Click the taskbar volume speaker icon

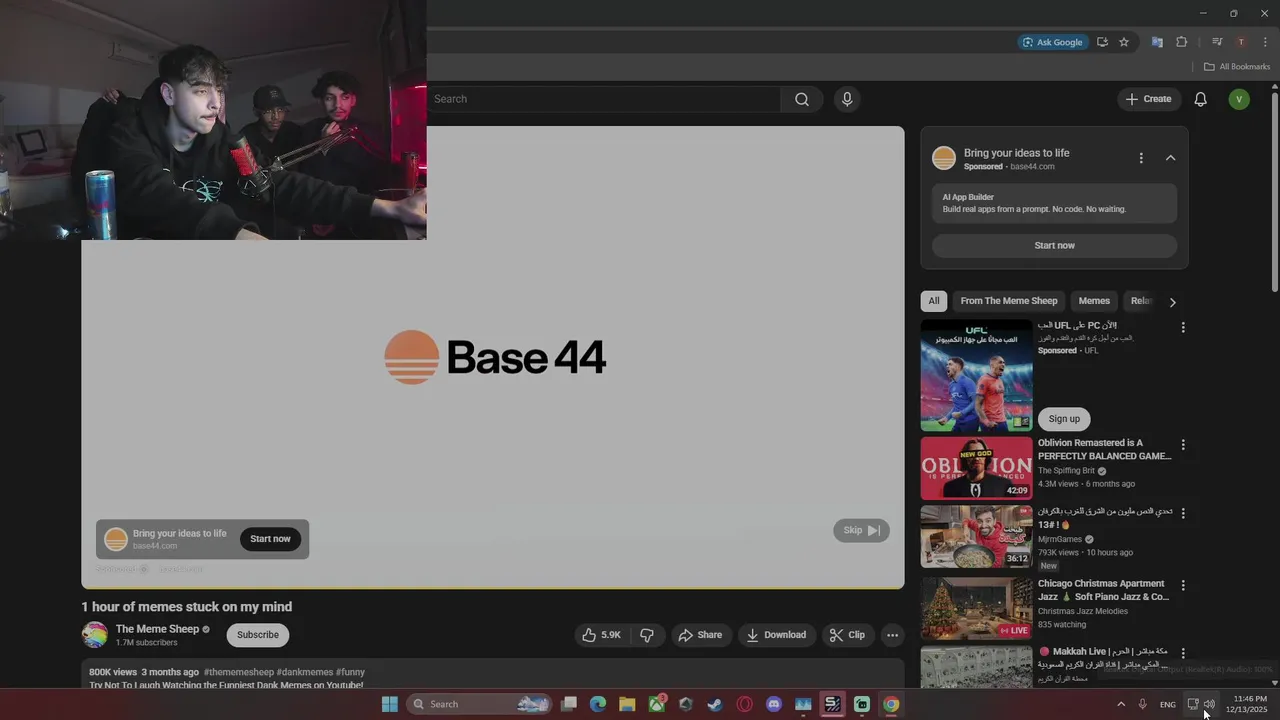pyautogui.click(x=1209, y=704)
